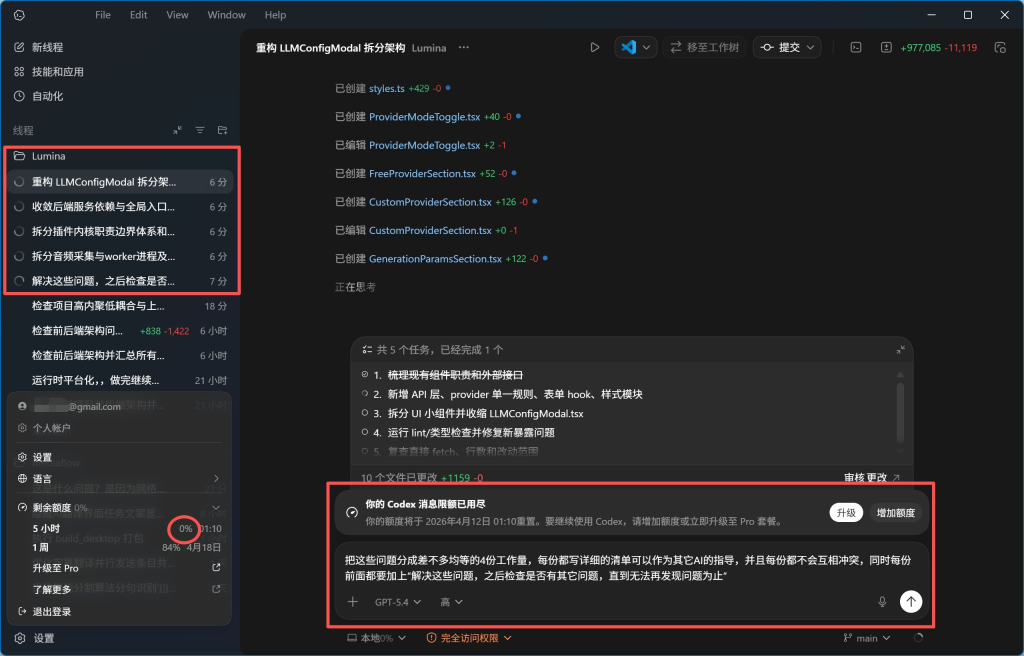Click the plus icon to attach content
1024x656 pixels.
click(351, 601)
